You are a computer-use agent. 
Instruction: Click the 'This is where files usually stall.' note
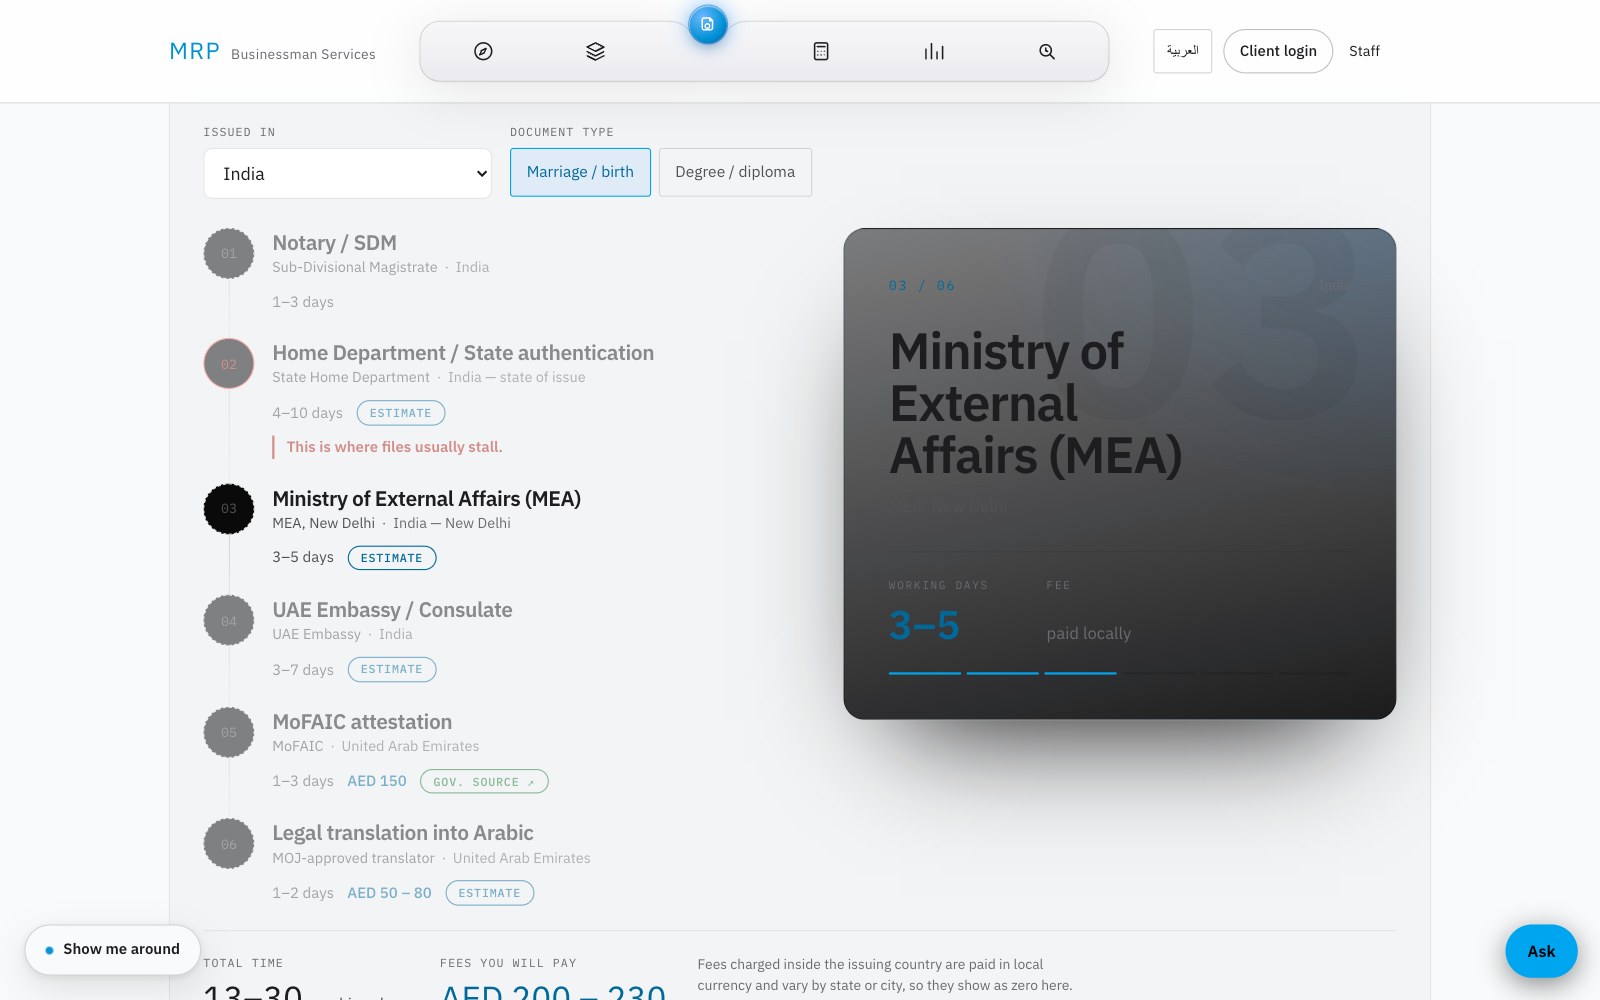(x=394, y=447)
